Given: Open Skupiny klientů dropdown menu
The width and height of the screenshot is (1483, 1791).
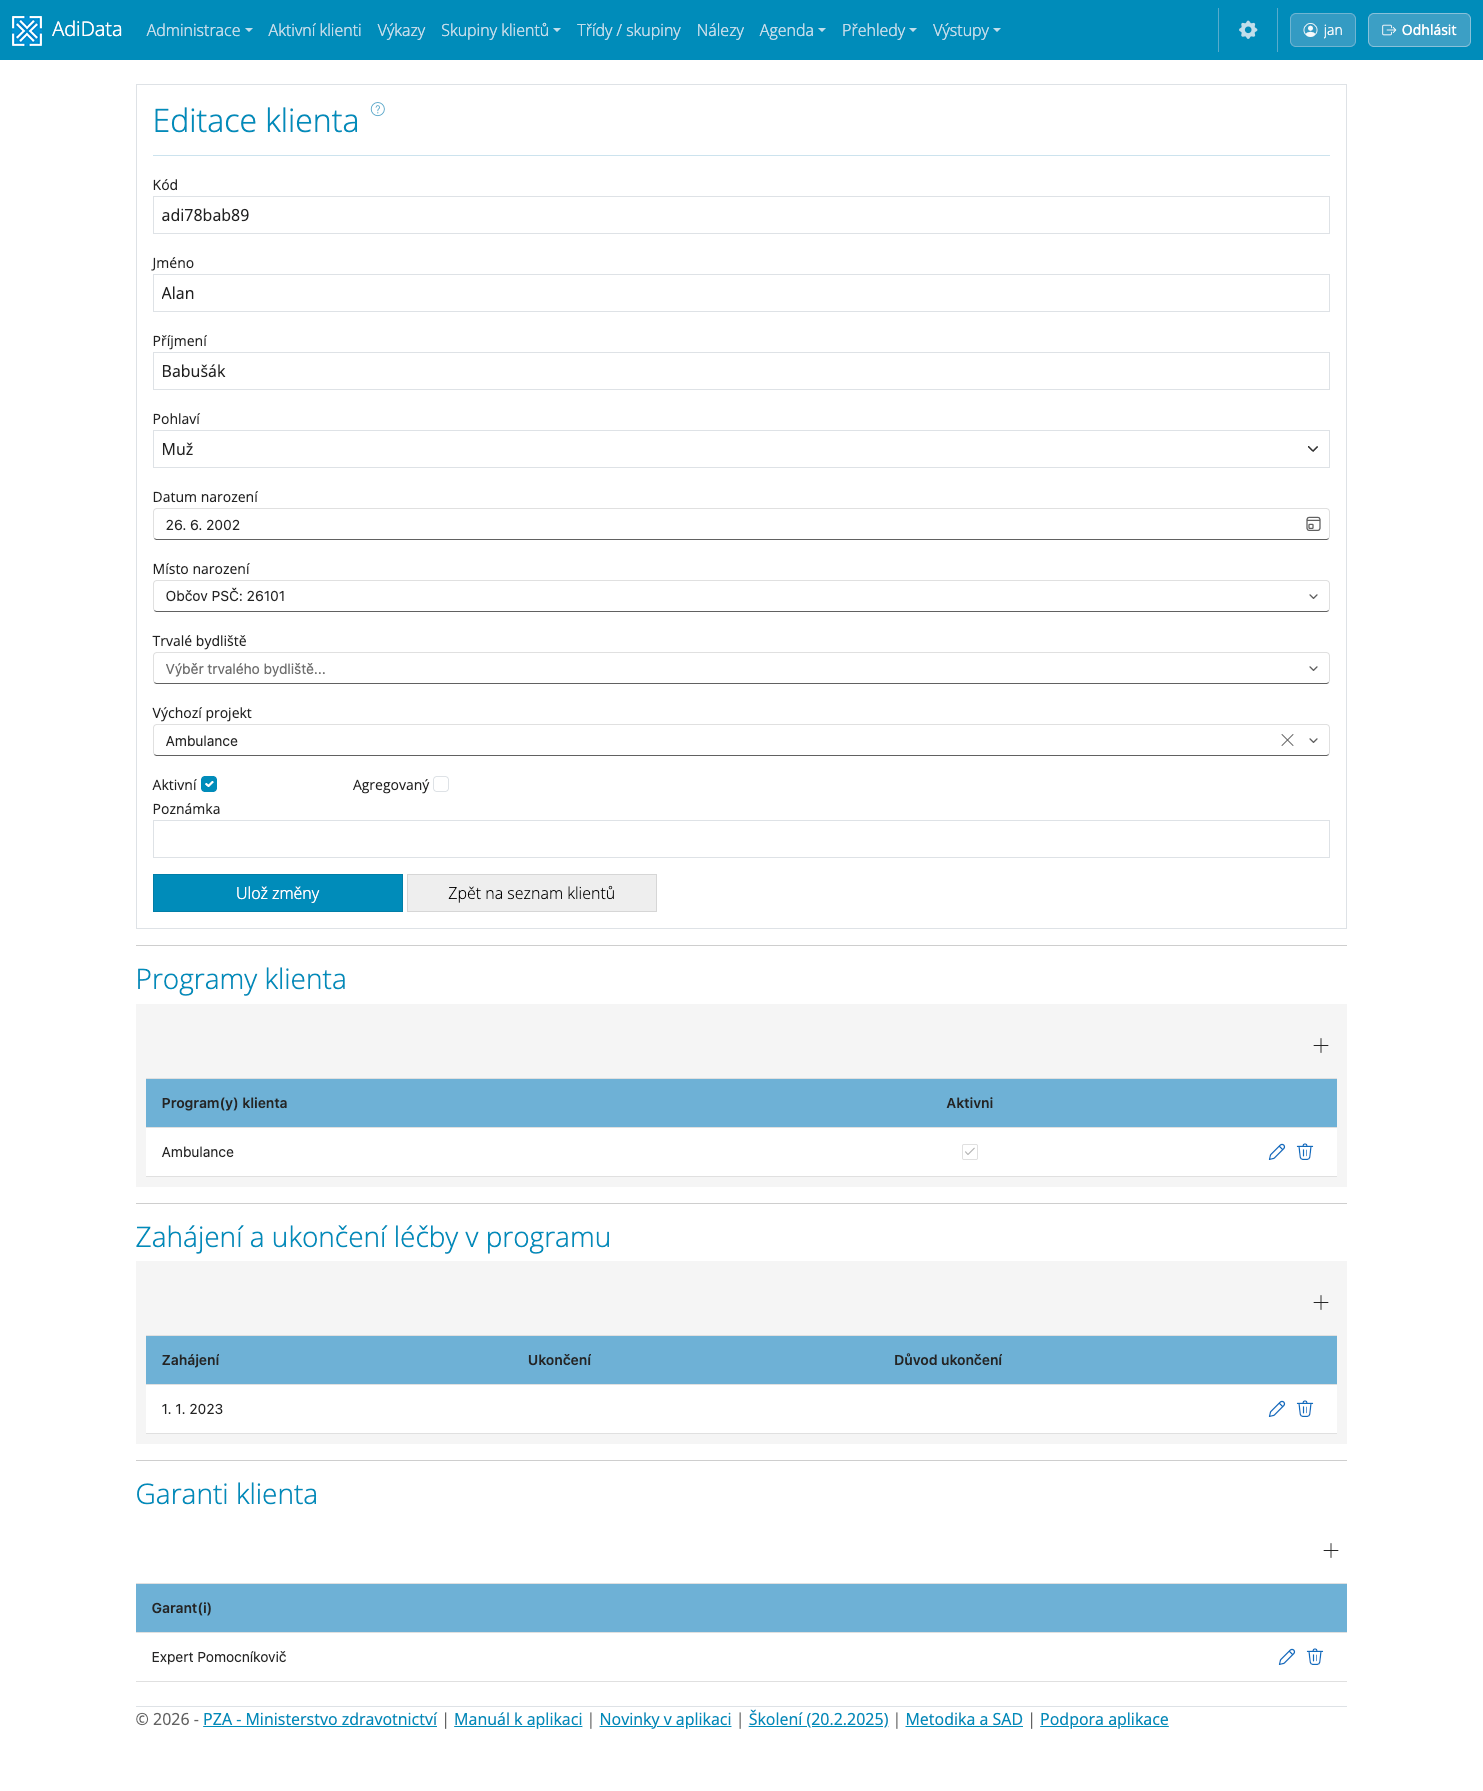Looking at the screenshot, I should coord(501,30).
